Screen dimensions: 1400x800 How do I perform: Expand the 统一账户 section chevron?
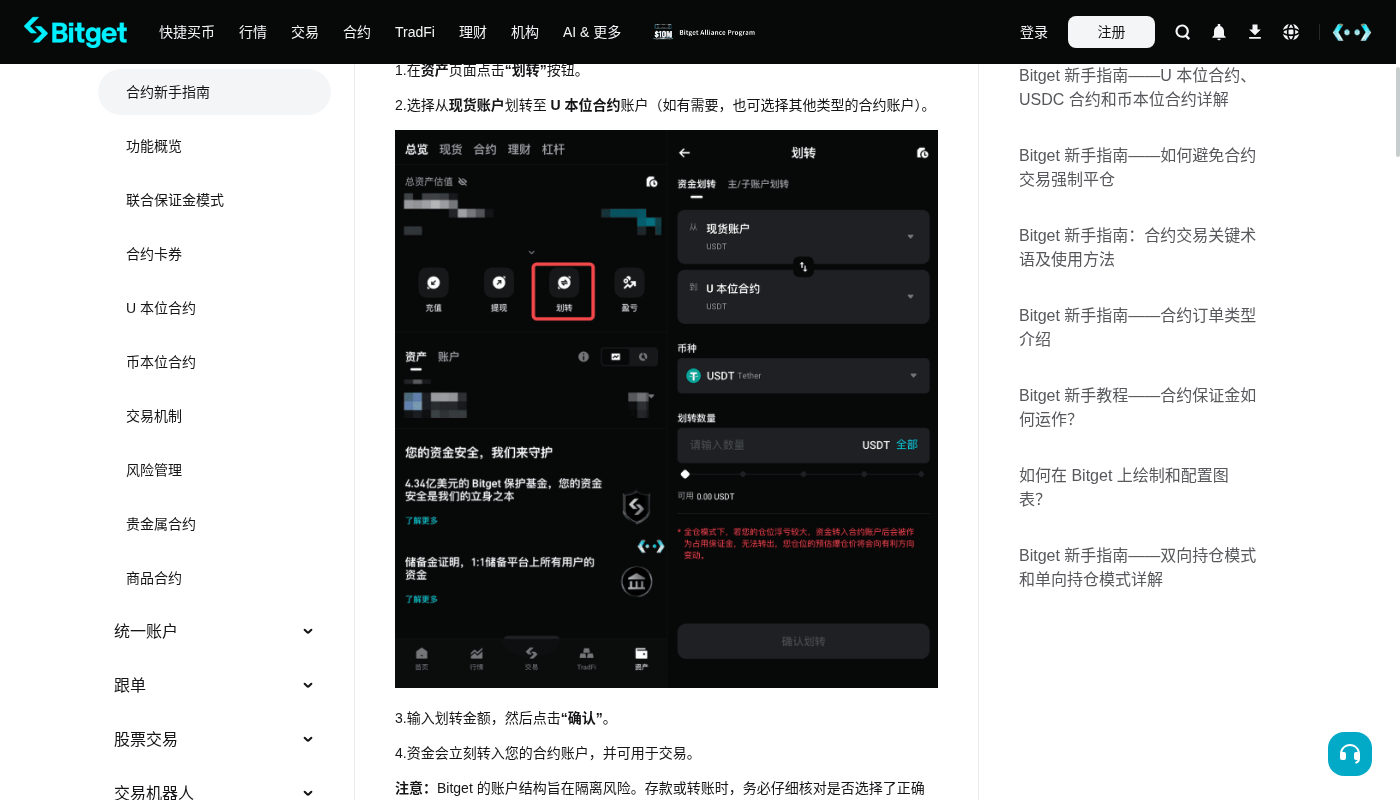308,631
